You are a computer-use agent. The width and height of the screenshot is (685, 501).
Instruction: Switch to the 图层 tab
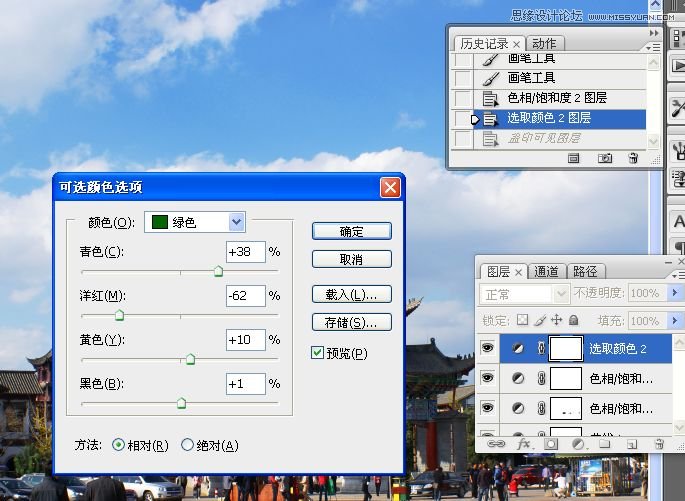[x=504, y=272]
